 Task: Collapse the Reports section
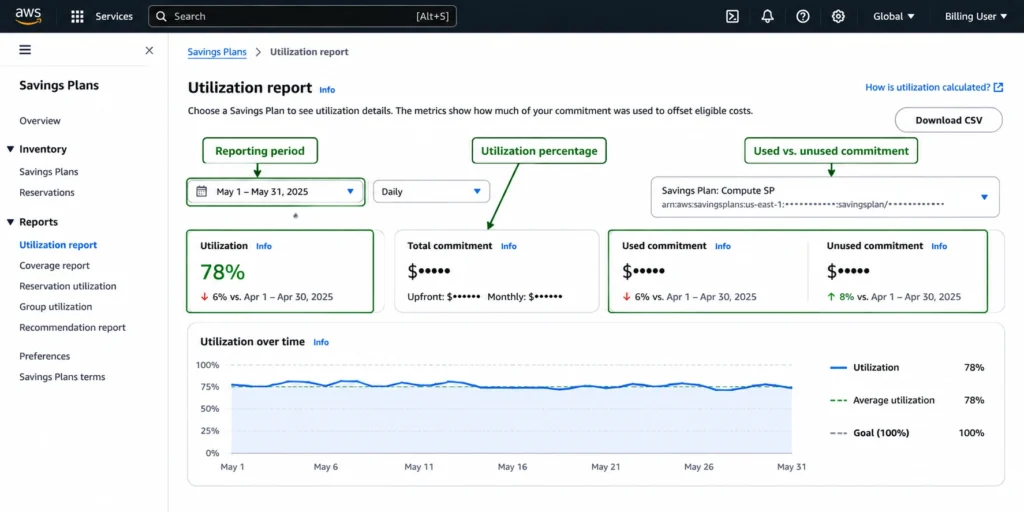pyautogui.click(x=10, y=222)
